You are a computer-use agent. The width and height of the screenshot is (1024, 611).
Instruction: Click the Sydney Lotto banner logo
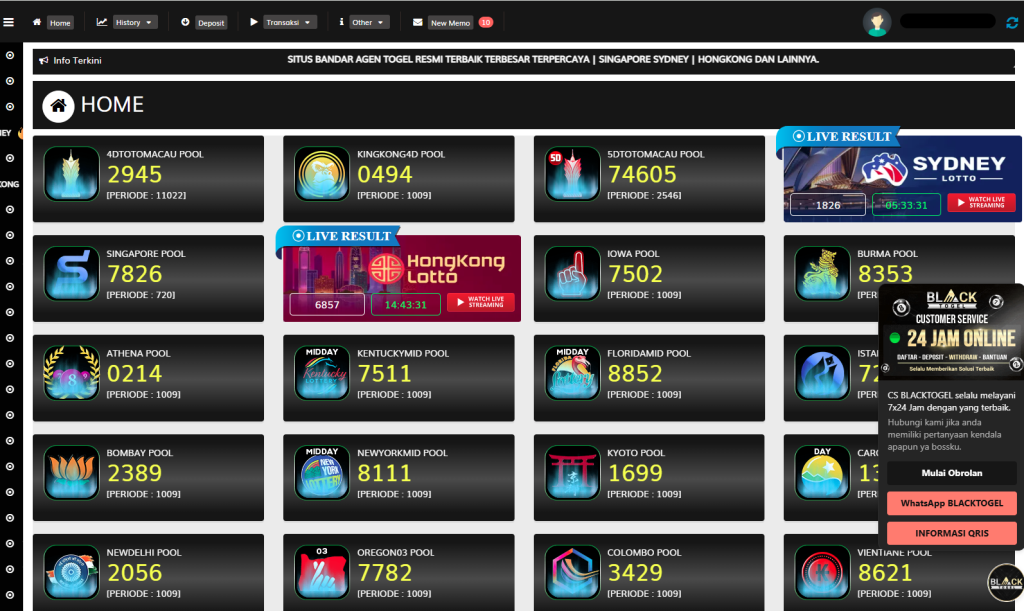tap(934, 168)
